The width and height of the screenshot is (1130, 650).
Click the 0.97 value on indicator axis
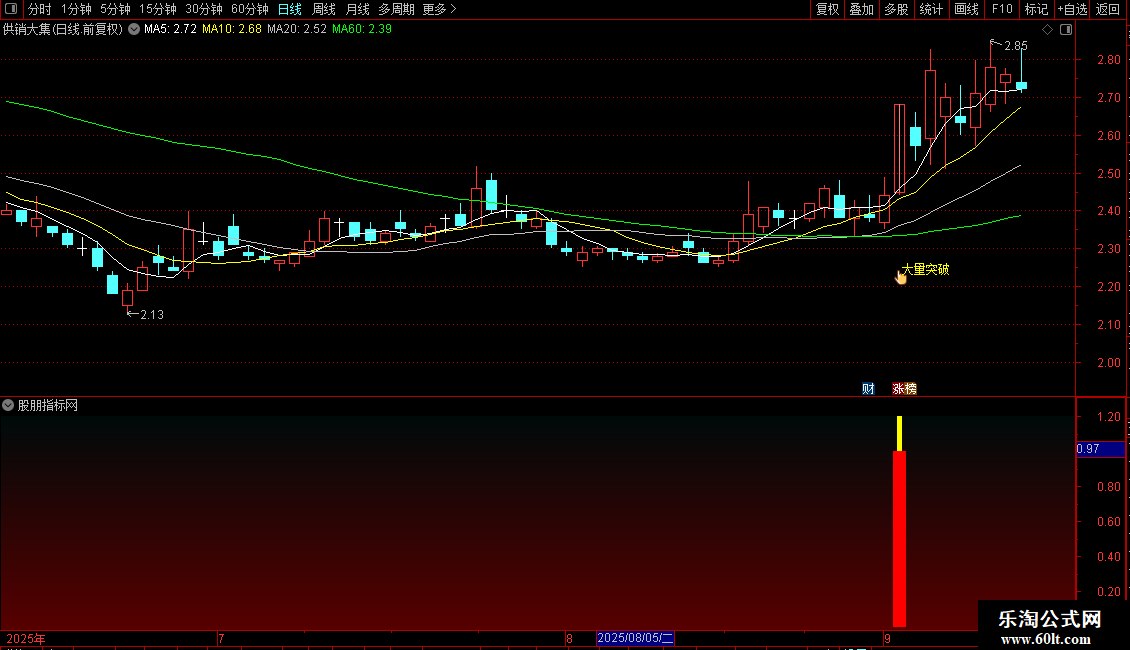[x=1087, y=449]
